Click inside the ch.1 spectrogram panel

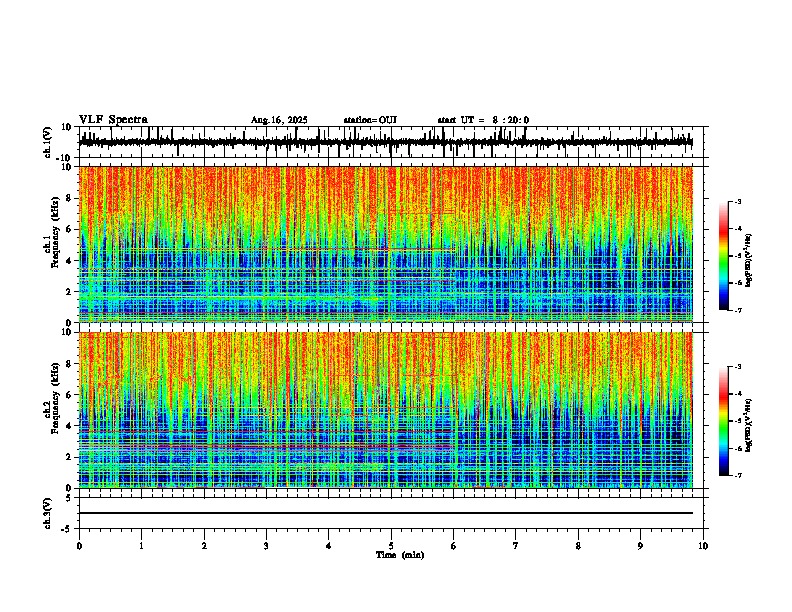[385, 244]
